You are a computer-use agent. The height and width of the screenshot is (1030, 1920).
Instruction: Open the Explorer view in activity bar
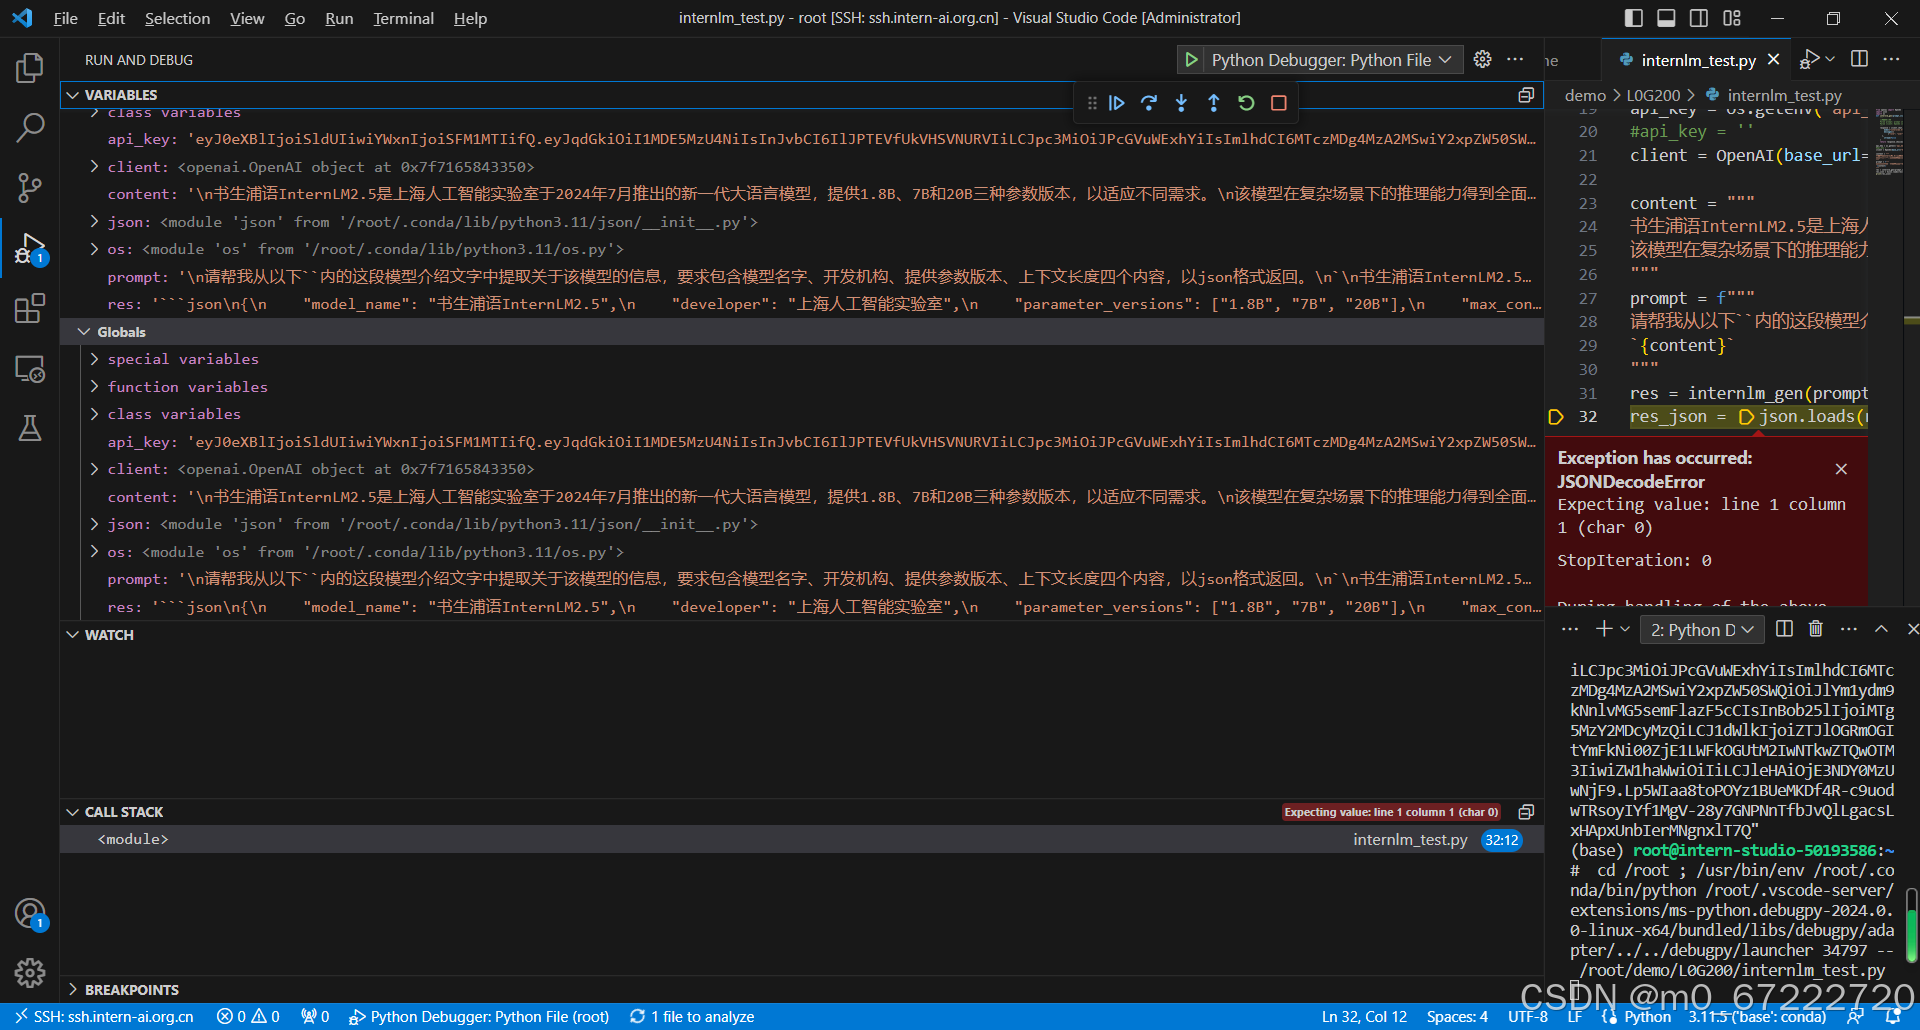[30, 68]
